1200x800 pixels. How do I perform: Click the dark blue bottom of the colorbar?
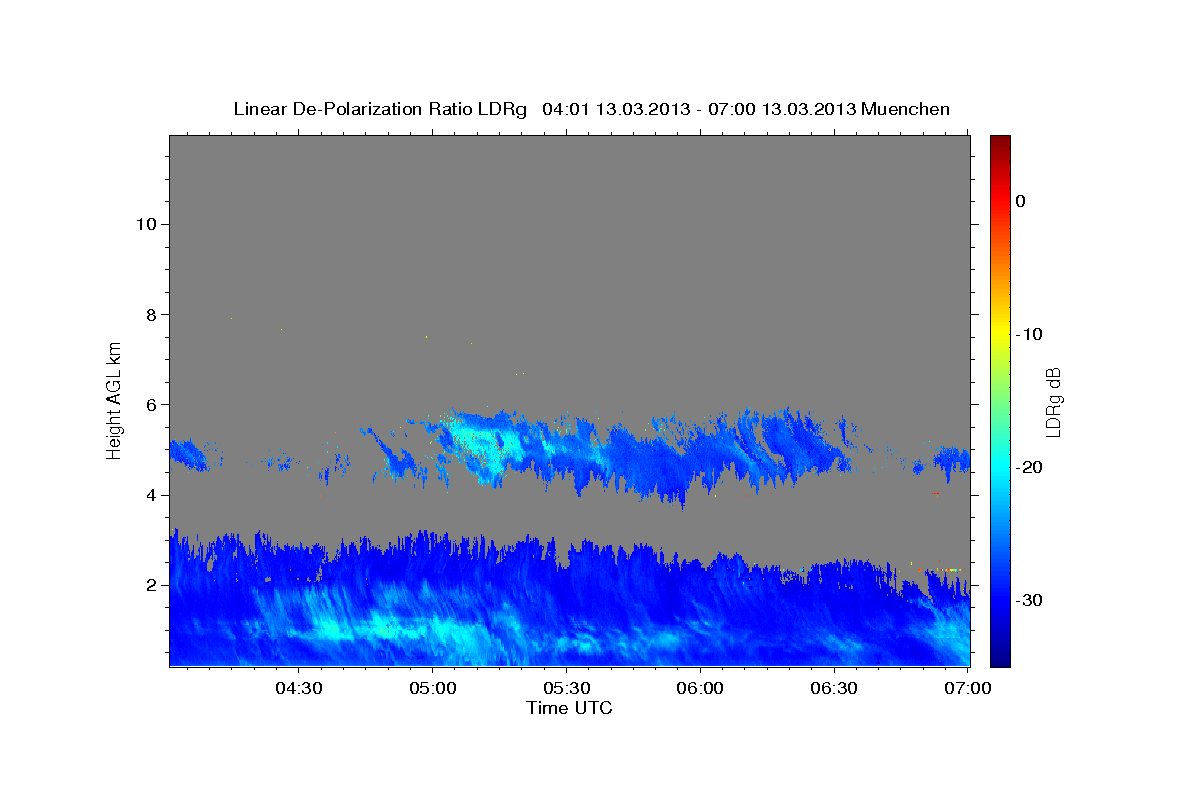coord(1000,655)
